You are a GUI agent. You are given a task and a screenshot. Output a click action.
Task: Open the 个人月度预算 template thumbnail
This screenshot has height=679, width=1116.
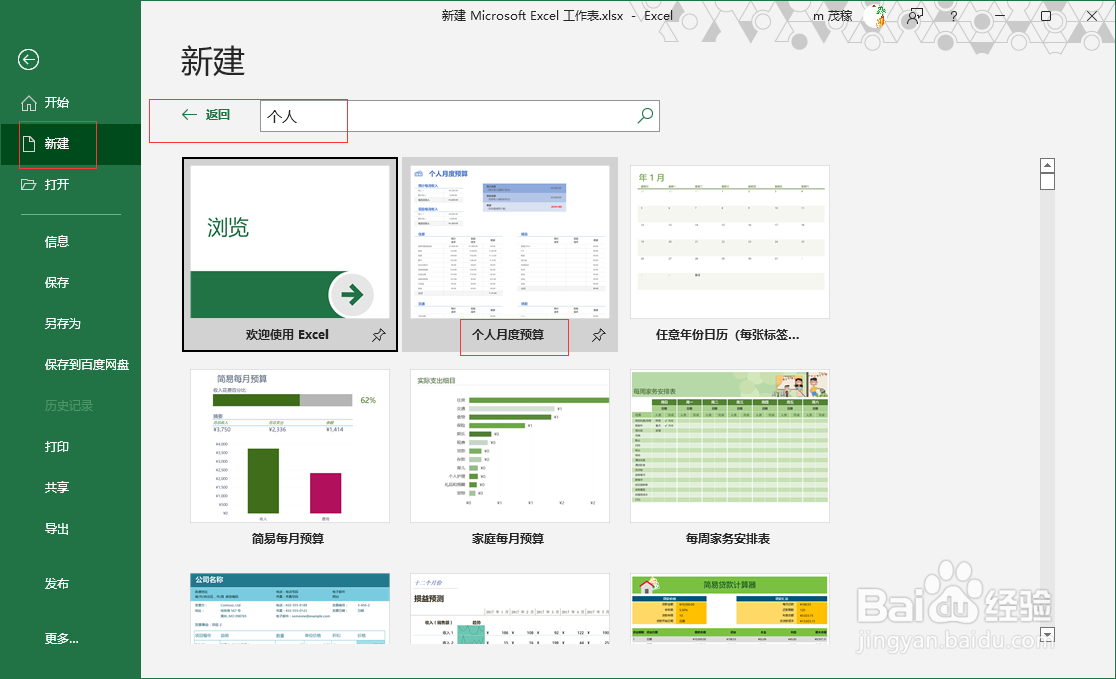[510, 242]
